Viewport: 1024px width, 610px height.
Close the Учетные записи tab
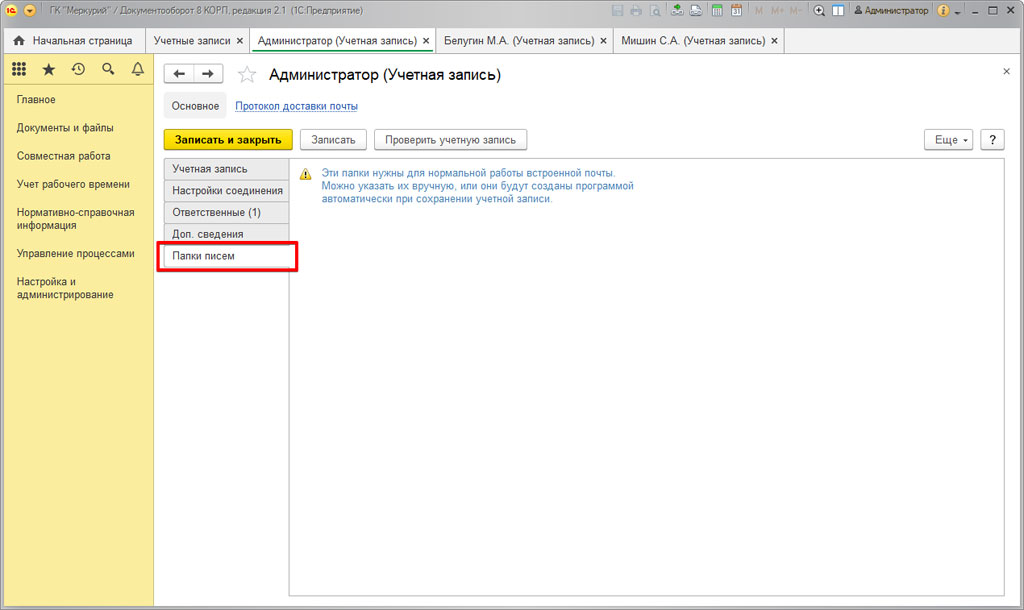pyautogui.click(x=239, y=41)
